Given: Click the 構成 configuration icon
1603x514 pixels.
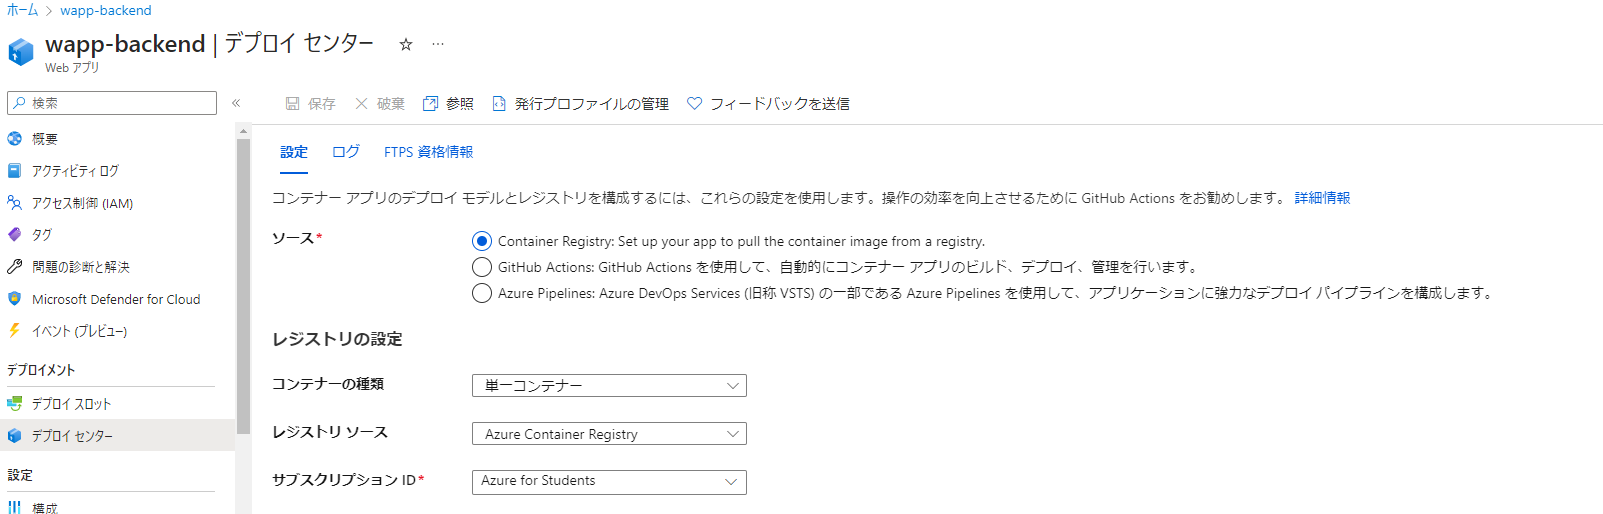Looking at the screenshot, I should [x=14, y=508].
